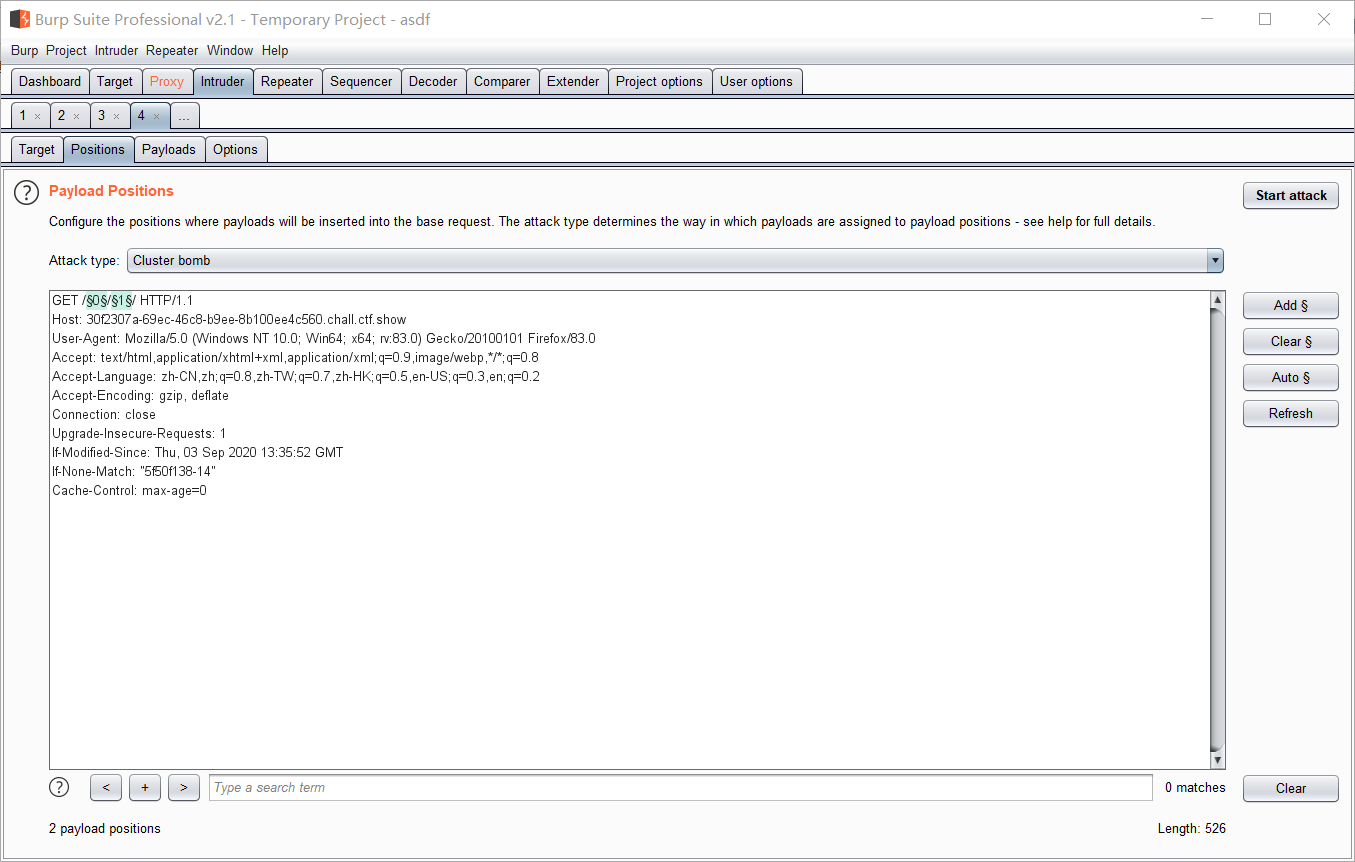Click the Accept-Language header line
This screenshot has height=862, width=1355.
pyautogui.click(x=296, y=377)
